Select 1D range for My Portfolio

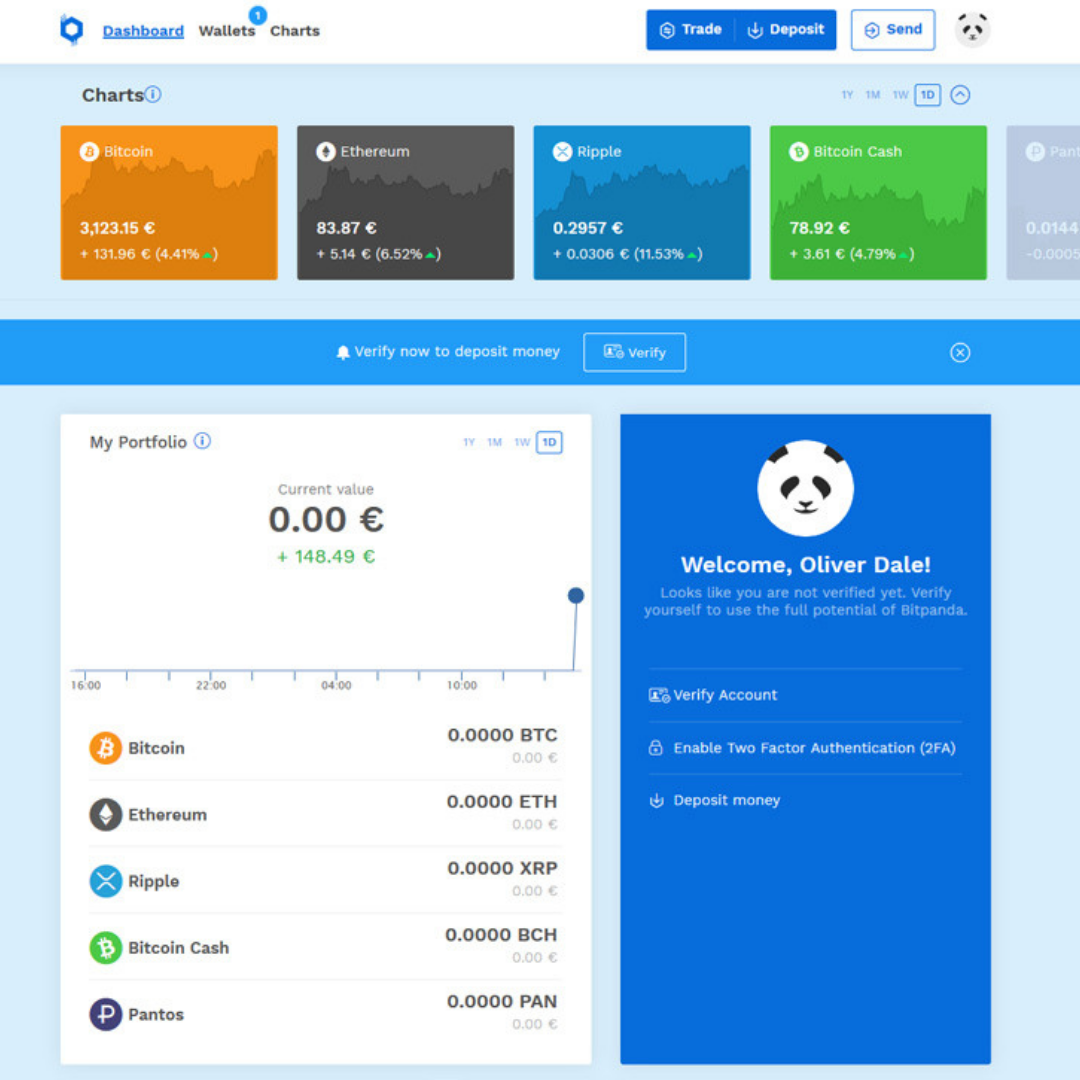(x=549, y=442)
